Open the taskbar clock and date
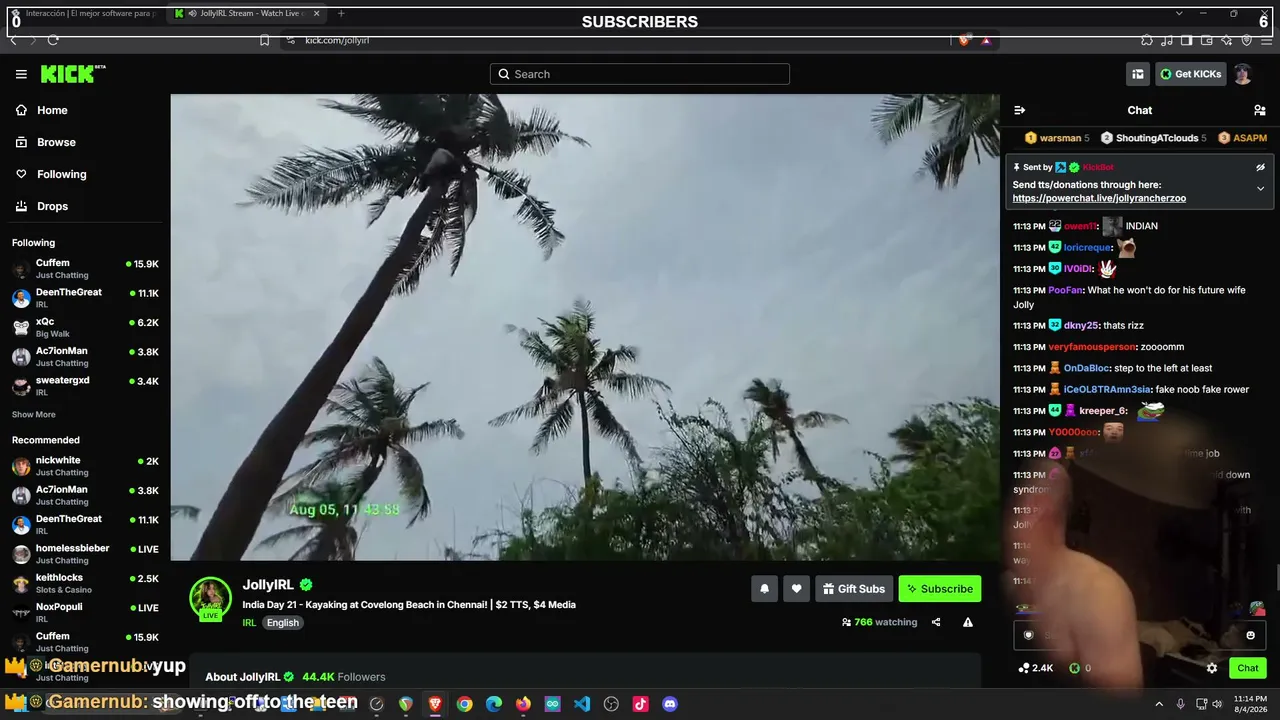Image resolution: width=1280 pixels, height=720 pixels. pyautogui.click(x=1250, y=704)
